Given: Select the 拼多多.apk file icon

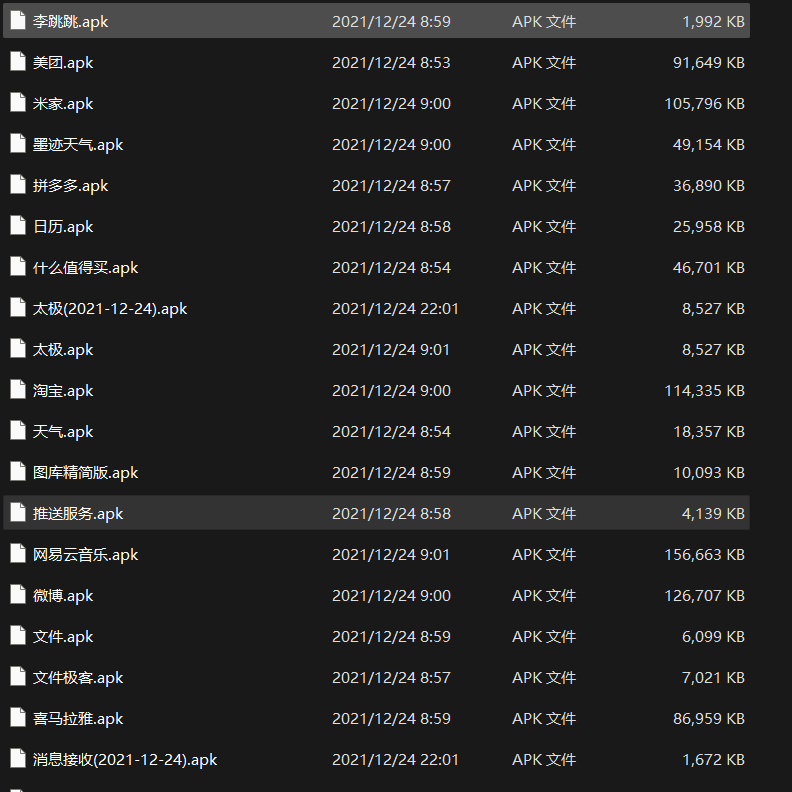Looking at the screenshot, I should point(17,185).
